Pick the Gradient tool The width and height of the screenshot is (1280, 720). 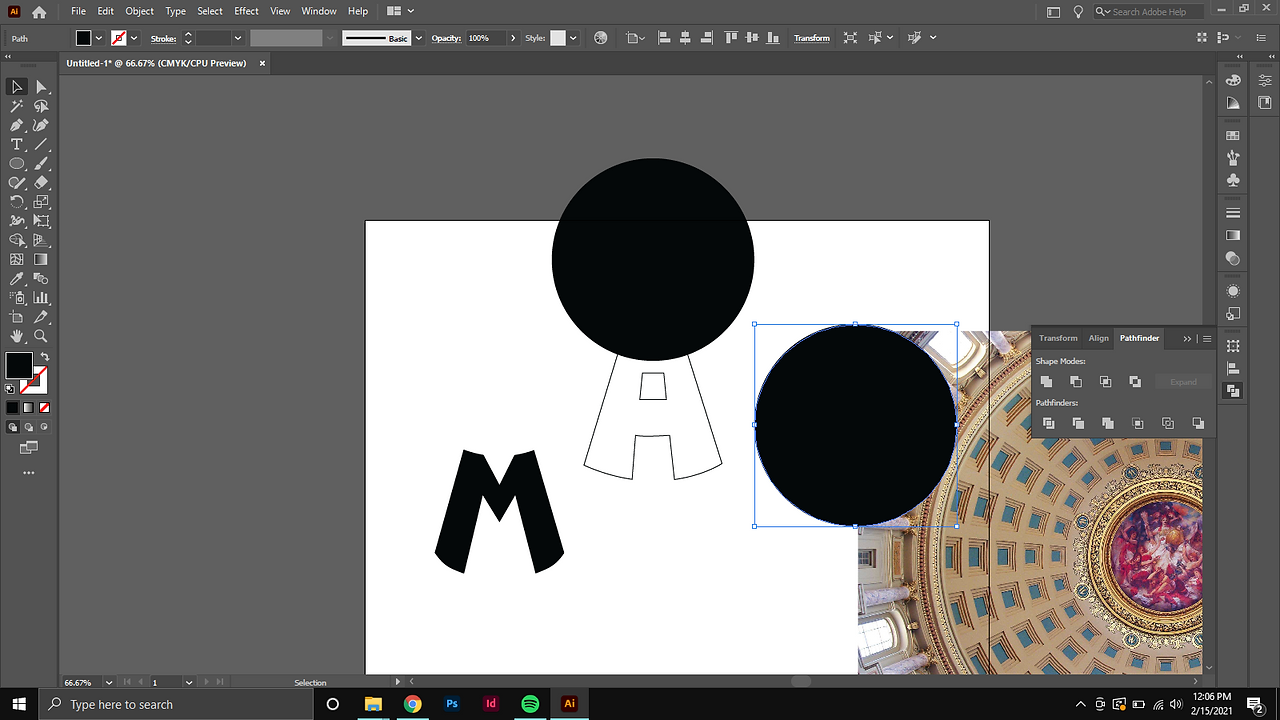(41, 260)
